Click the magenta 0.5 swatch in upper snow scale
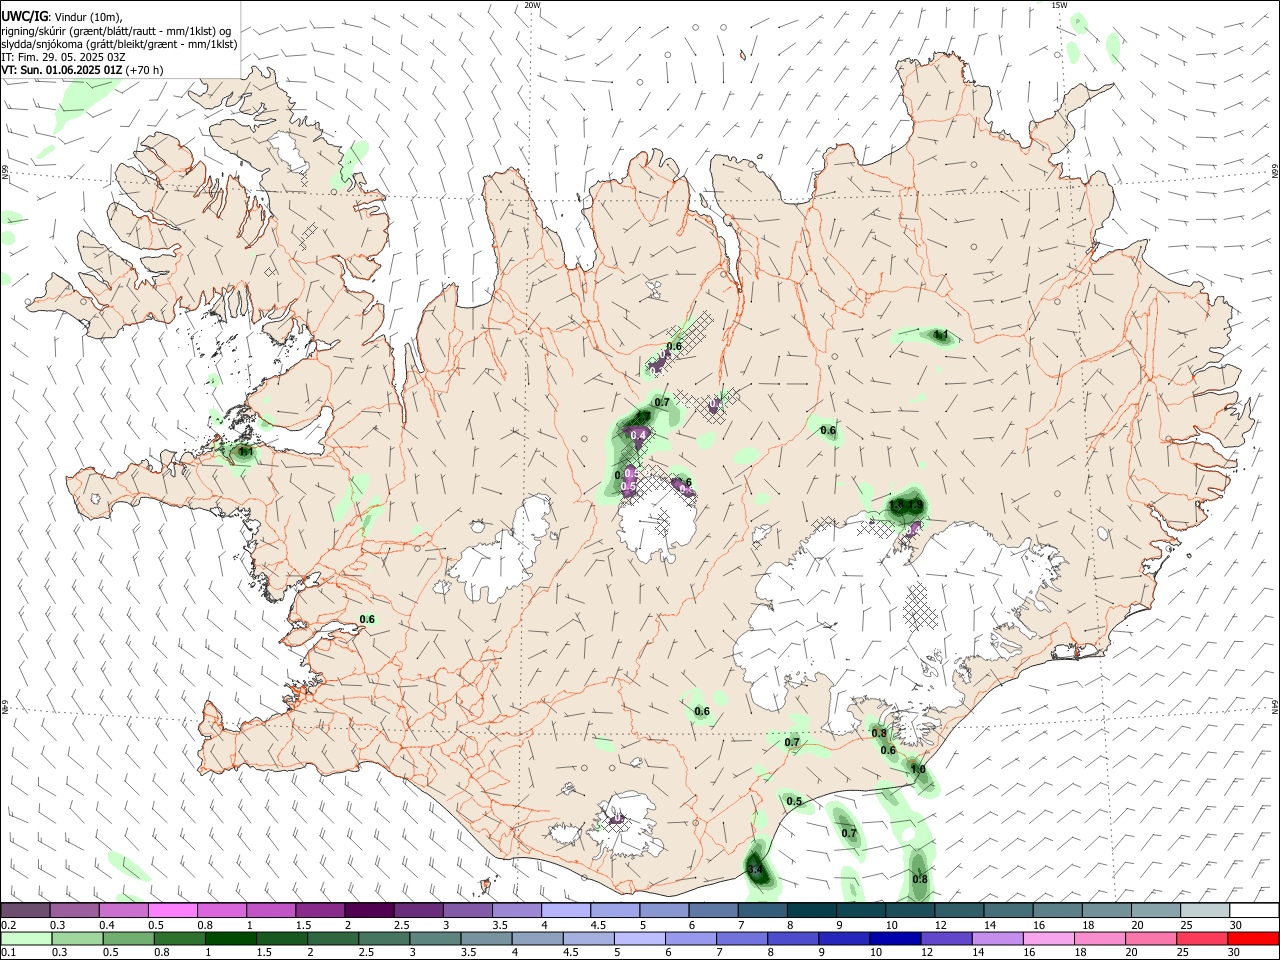This screenshot has height=960, width=1280. click(172, 911)
